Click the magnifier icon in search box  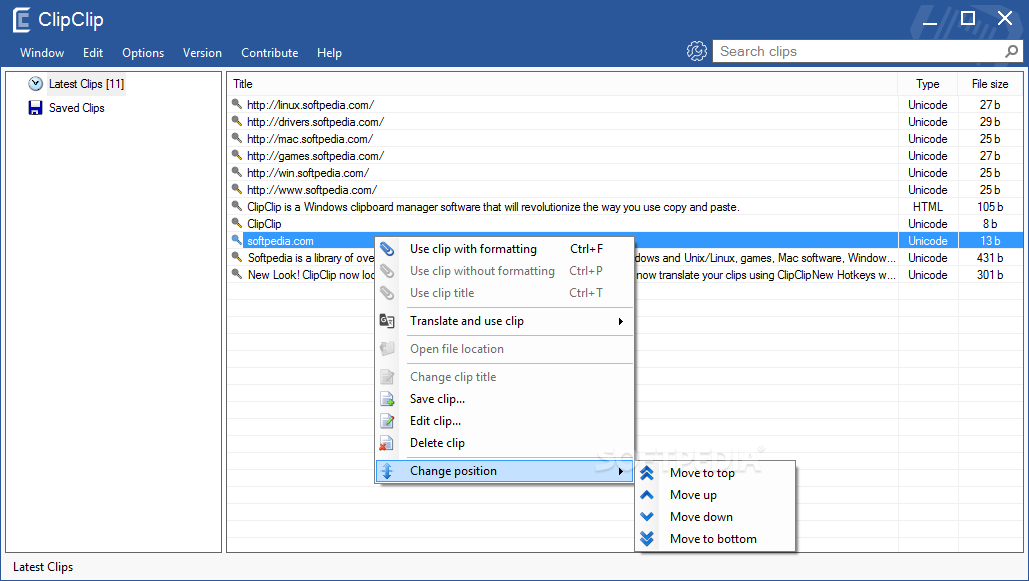[1011, 51]
